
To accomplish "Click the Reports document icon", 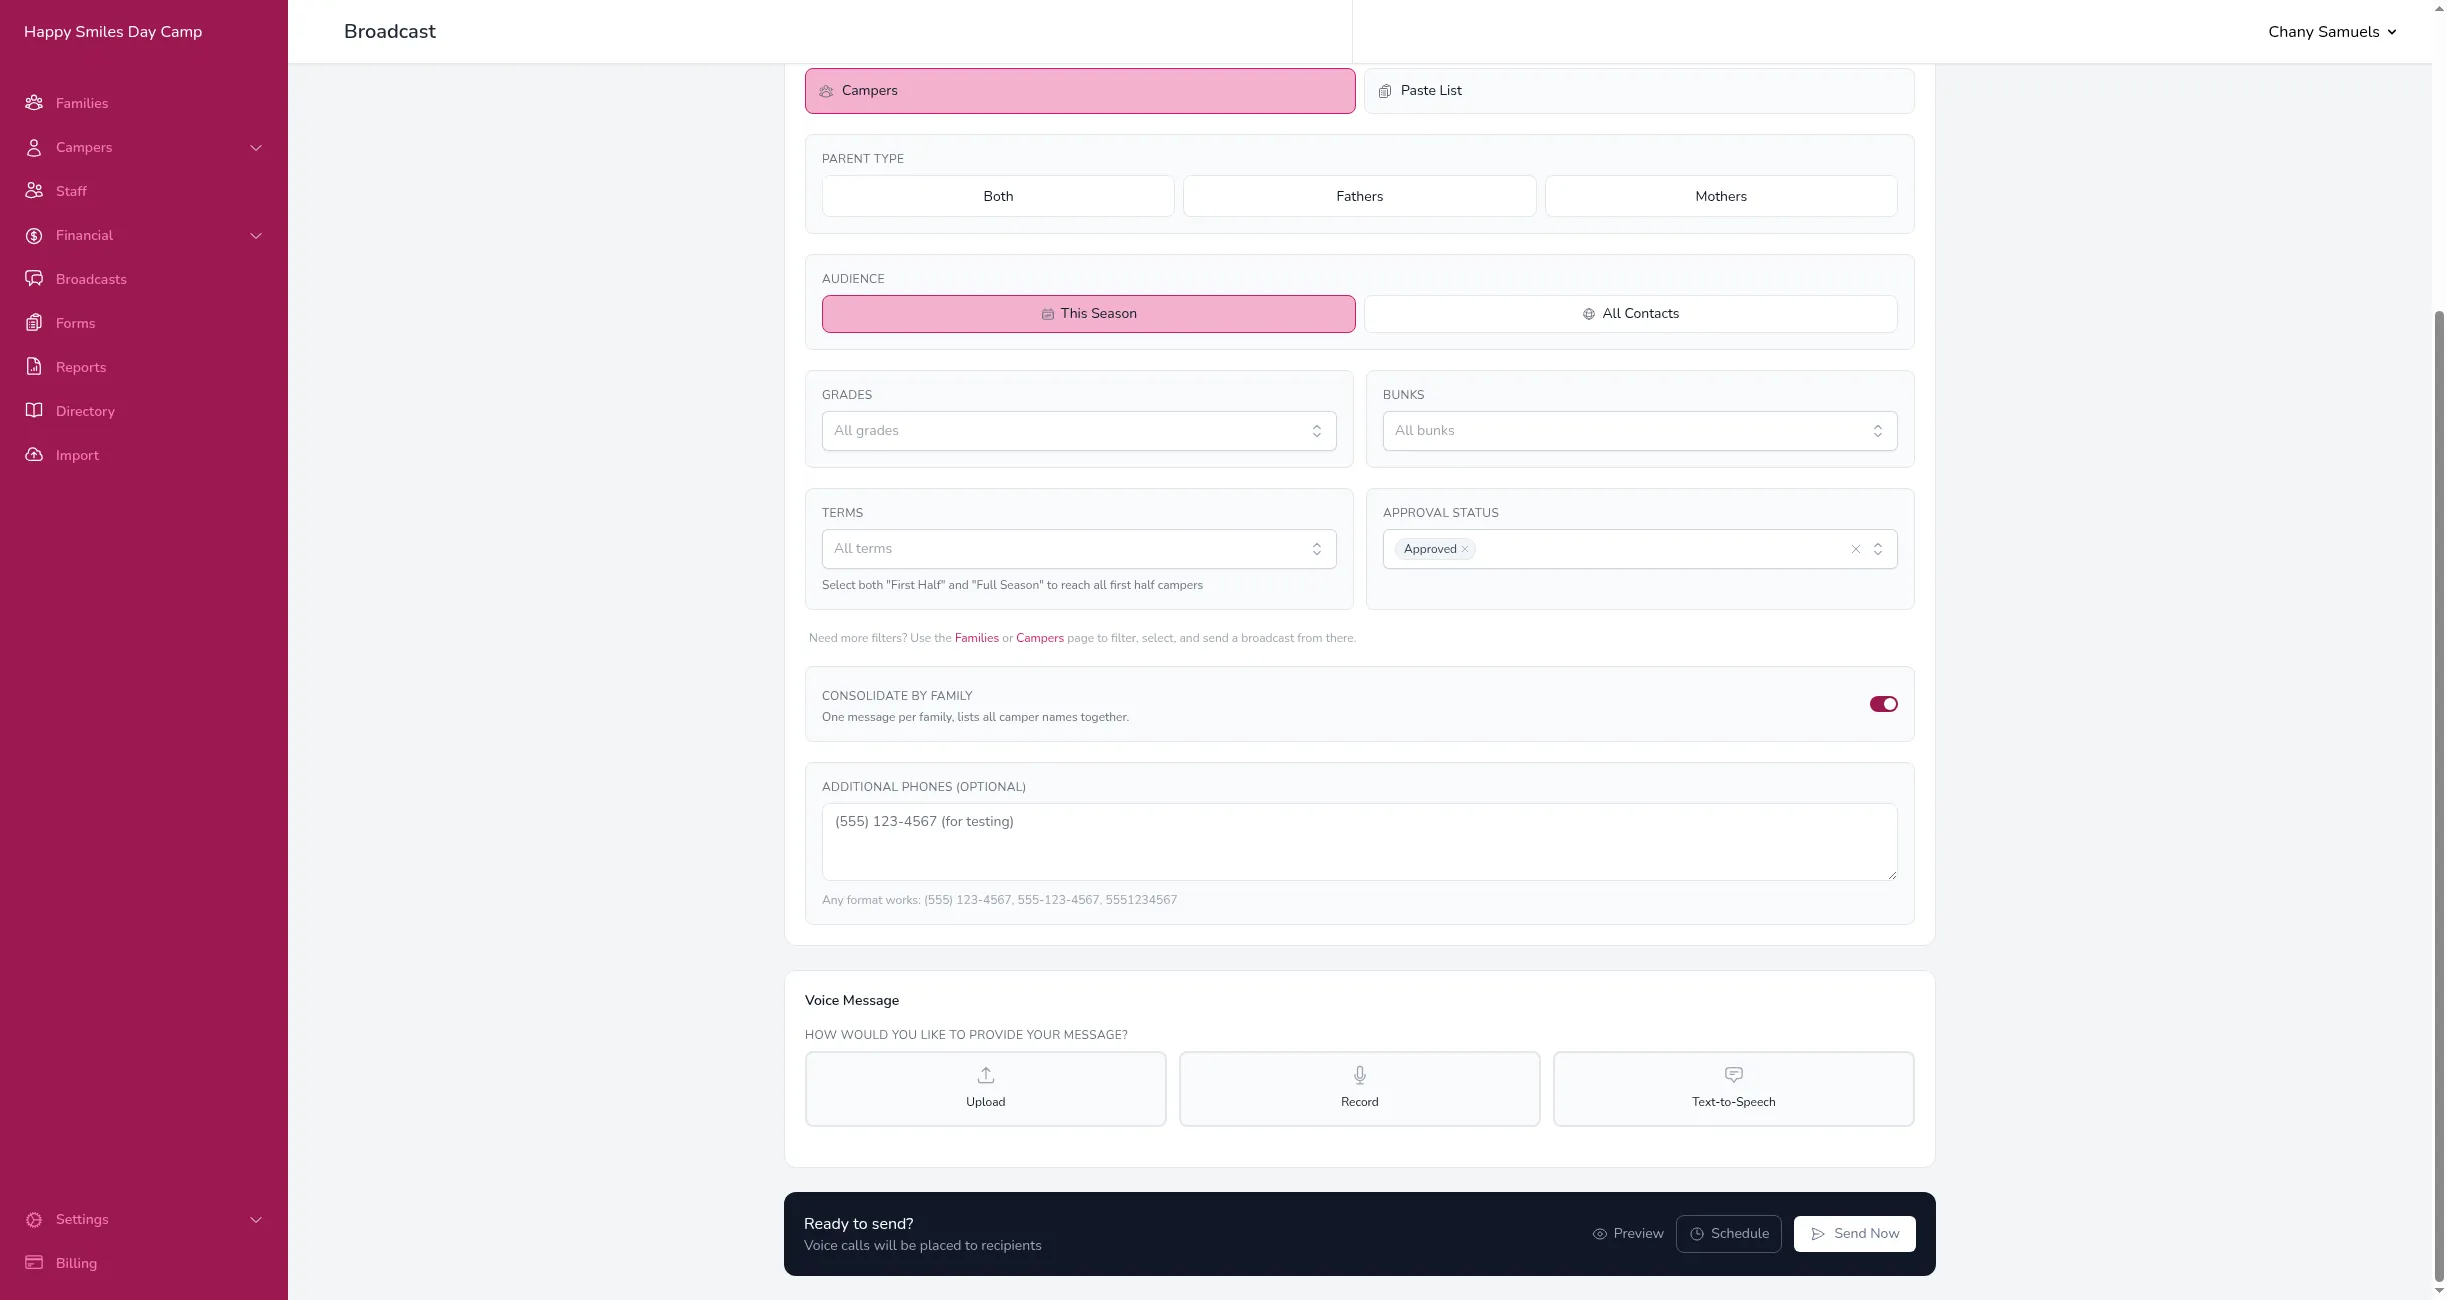I will coord(34,367).
